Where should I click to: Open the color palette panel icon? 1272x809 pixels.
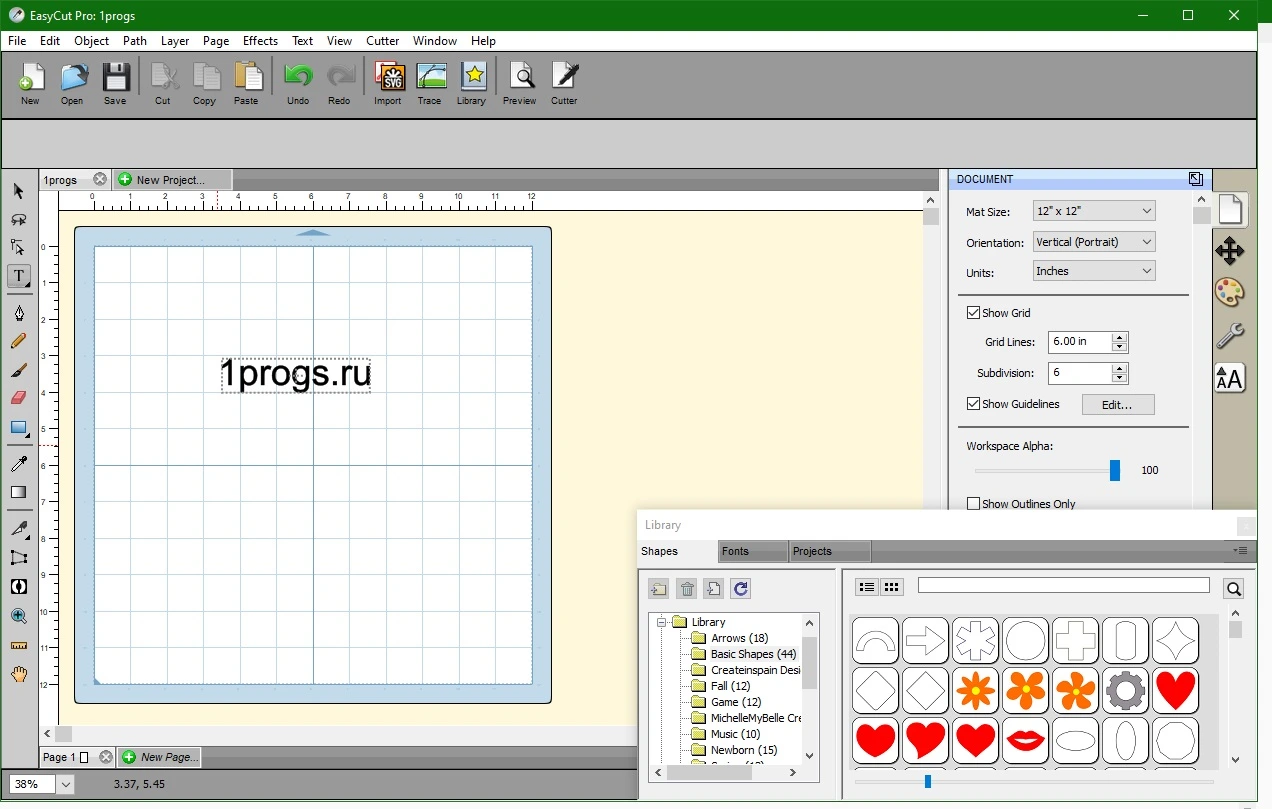coord(1230,292)
